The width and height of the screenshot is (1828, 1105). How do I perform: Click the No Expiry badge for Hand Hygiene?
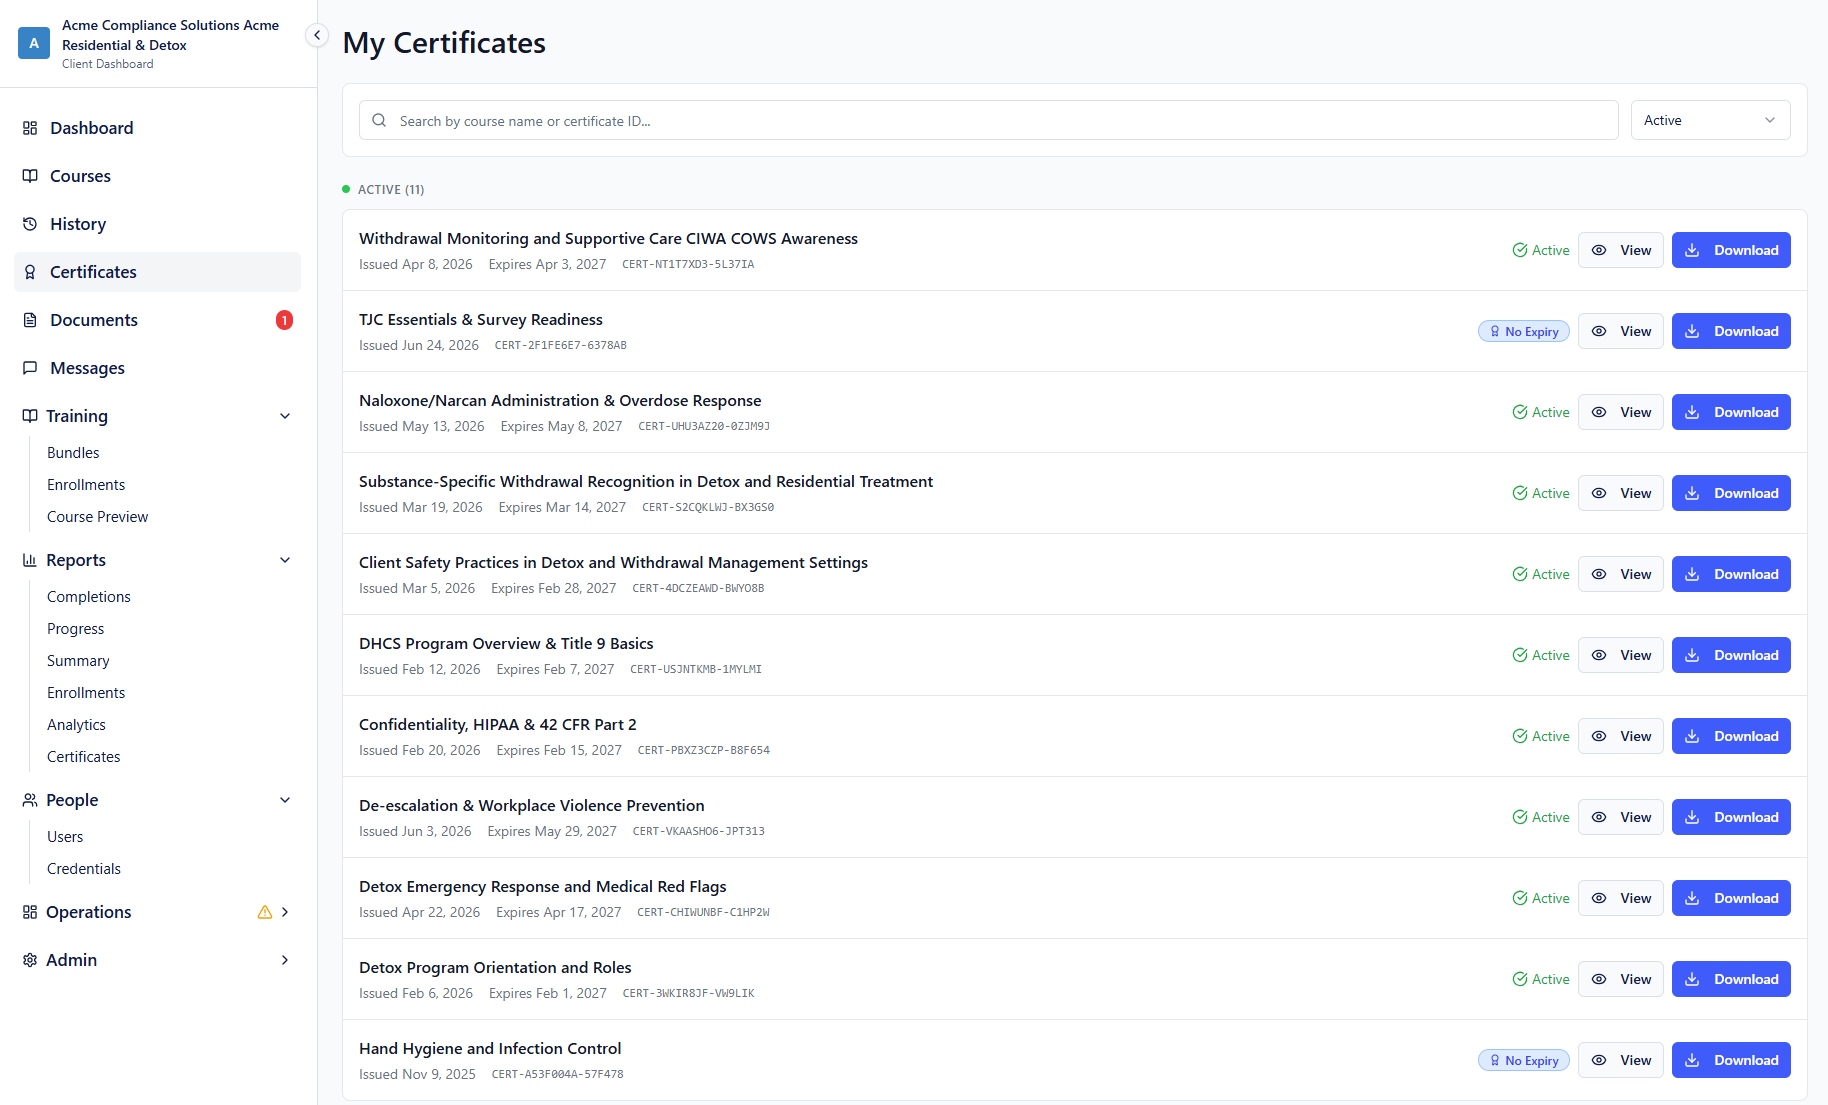[x=1524, y=1060]
